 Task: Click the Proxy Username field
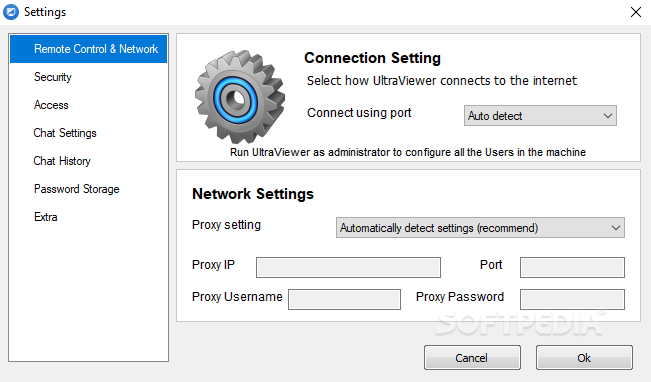coord(344,299)
